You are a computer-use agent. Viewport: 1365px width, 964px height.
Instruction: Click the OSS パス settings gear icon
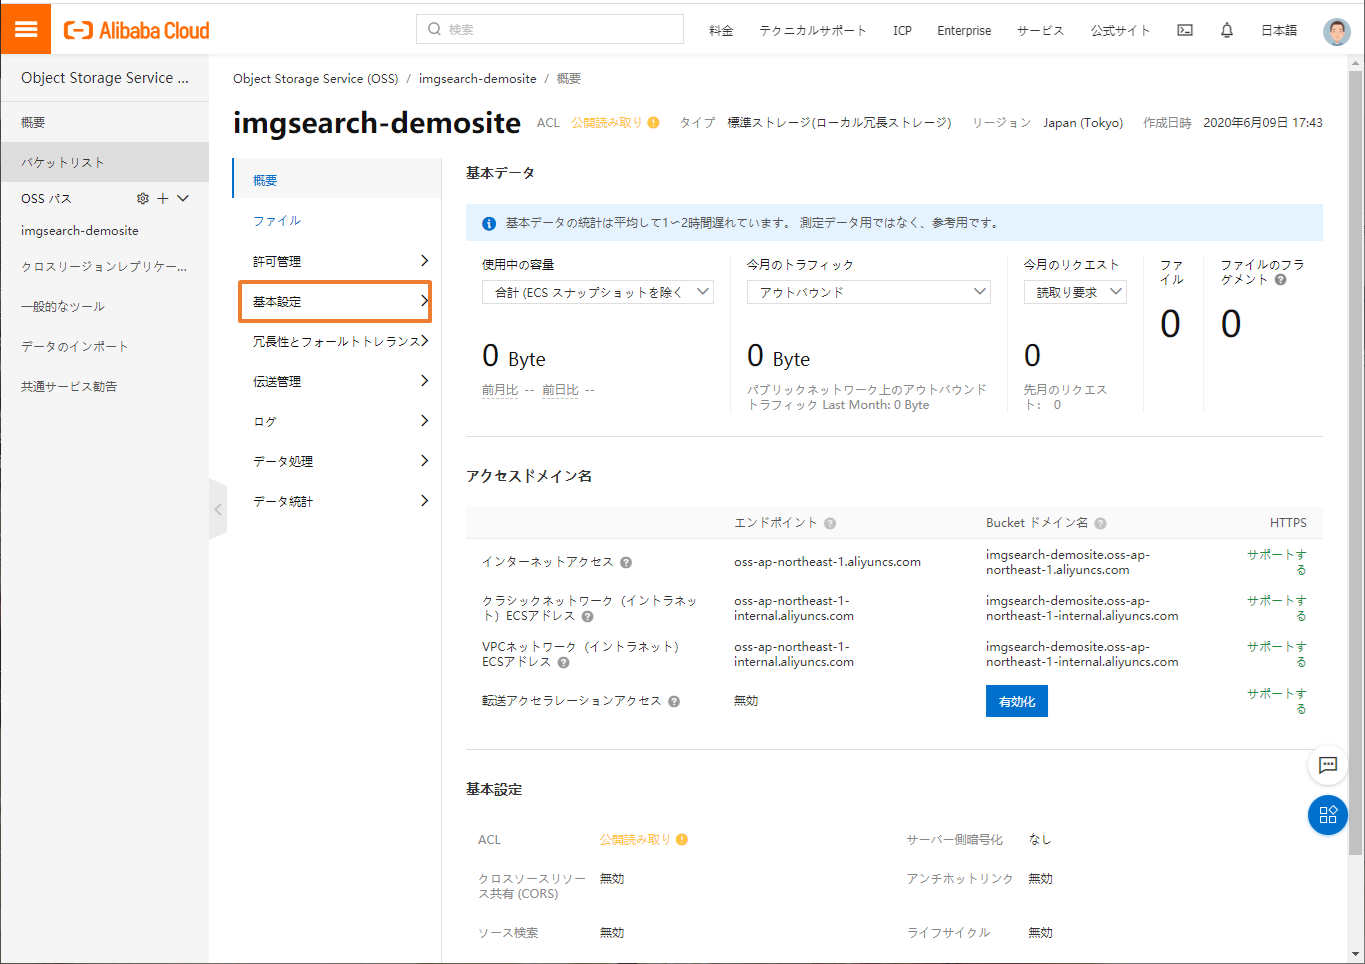pyautogui.click(x=143, y=198)
